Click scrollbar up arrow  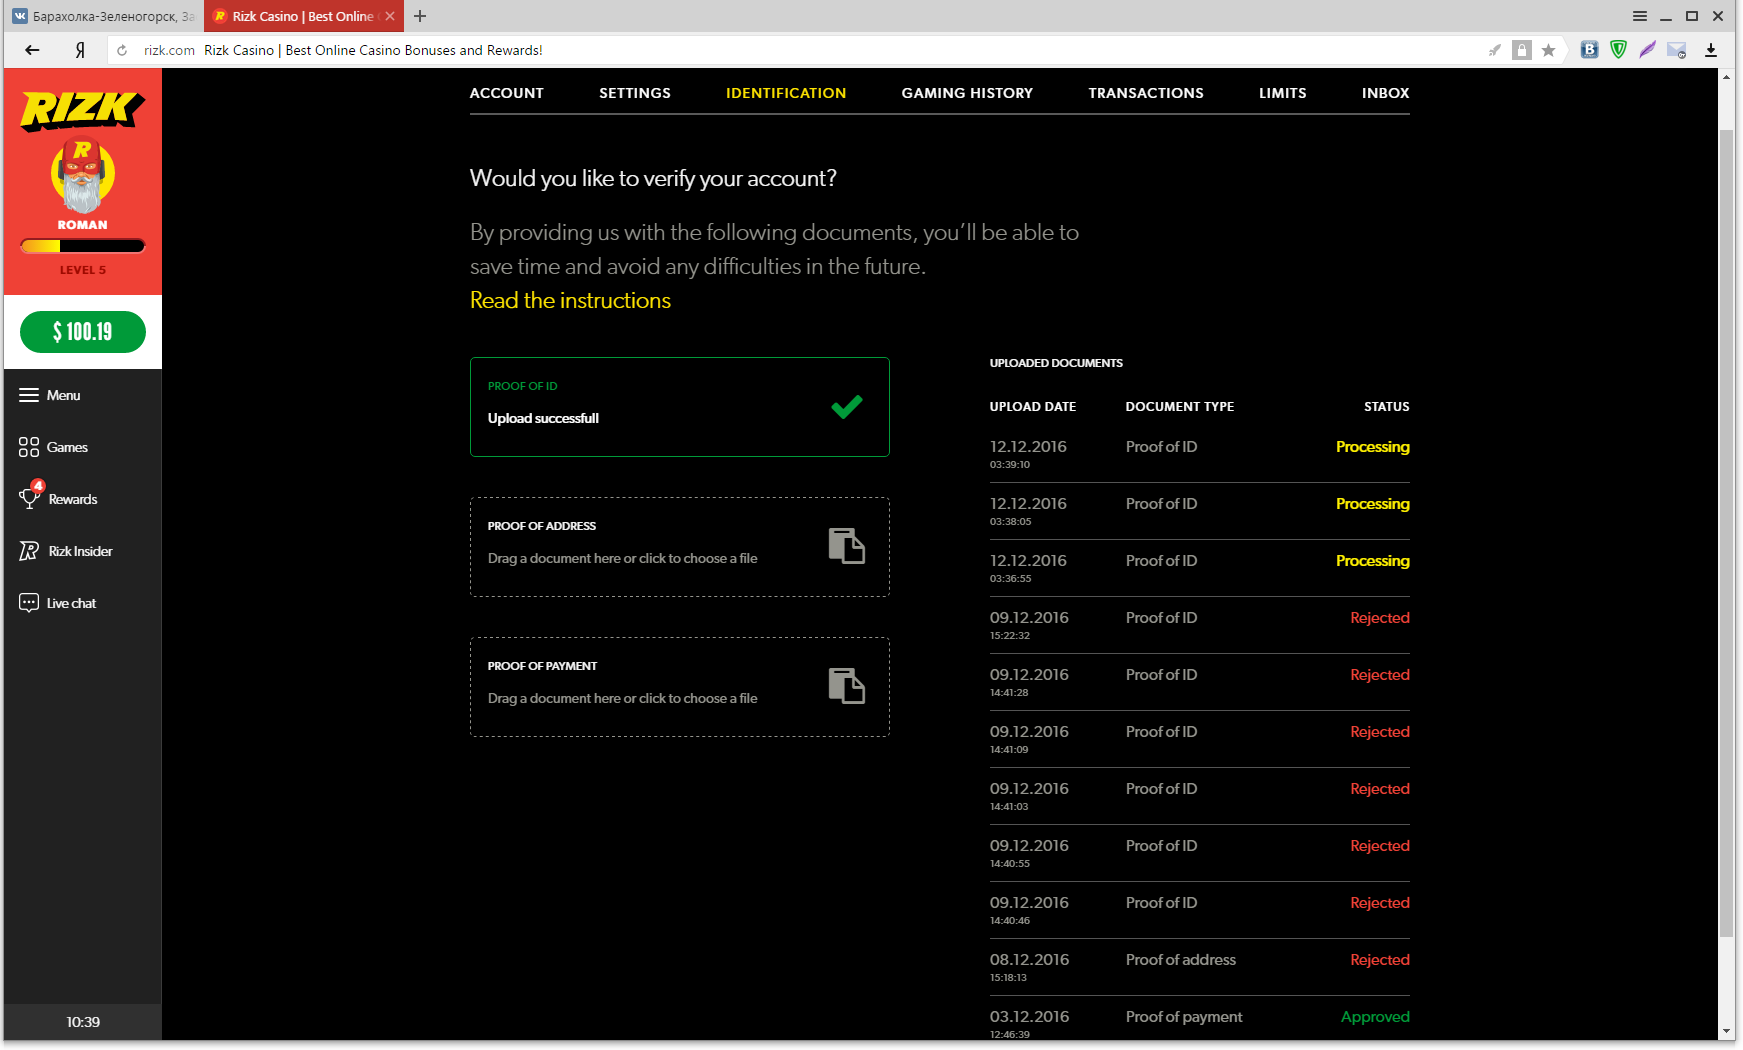1727,77
